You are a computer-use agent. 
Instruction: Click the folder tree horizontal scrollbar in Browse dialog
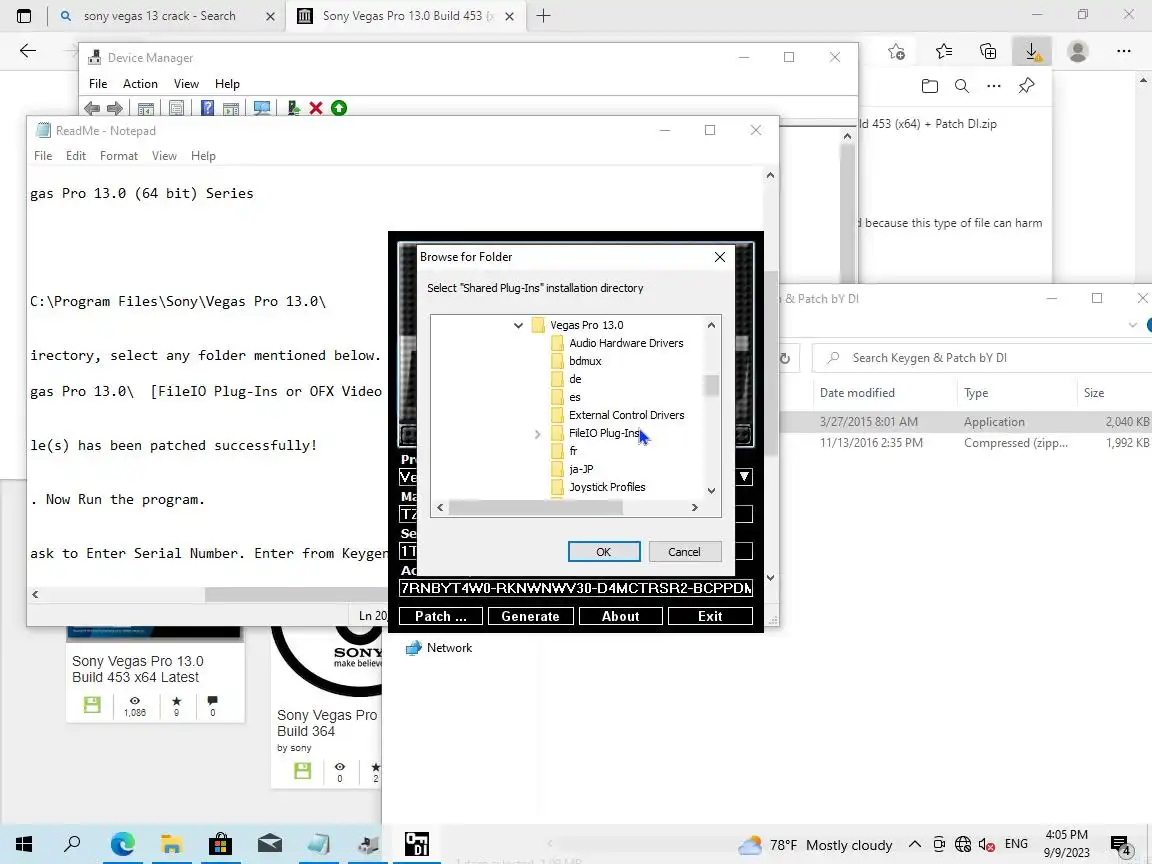pyautogui.click(x=536, y=508)
